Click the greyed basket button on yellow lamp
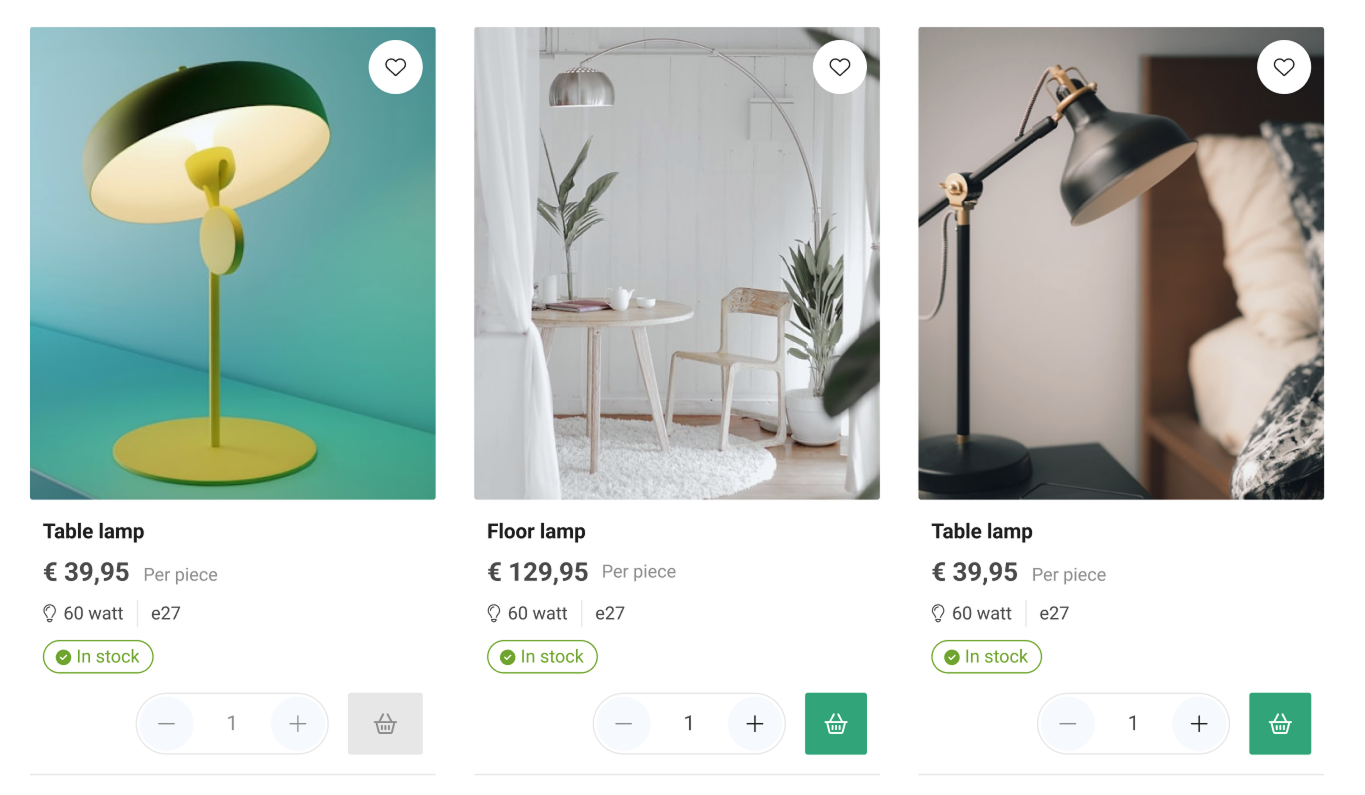Screen dimensions: 1365x795 point(385,723)
